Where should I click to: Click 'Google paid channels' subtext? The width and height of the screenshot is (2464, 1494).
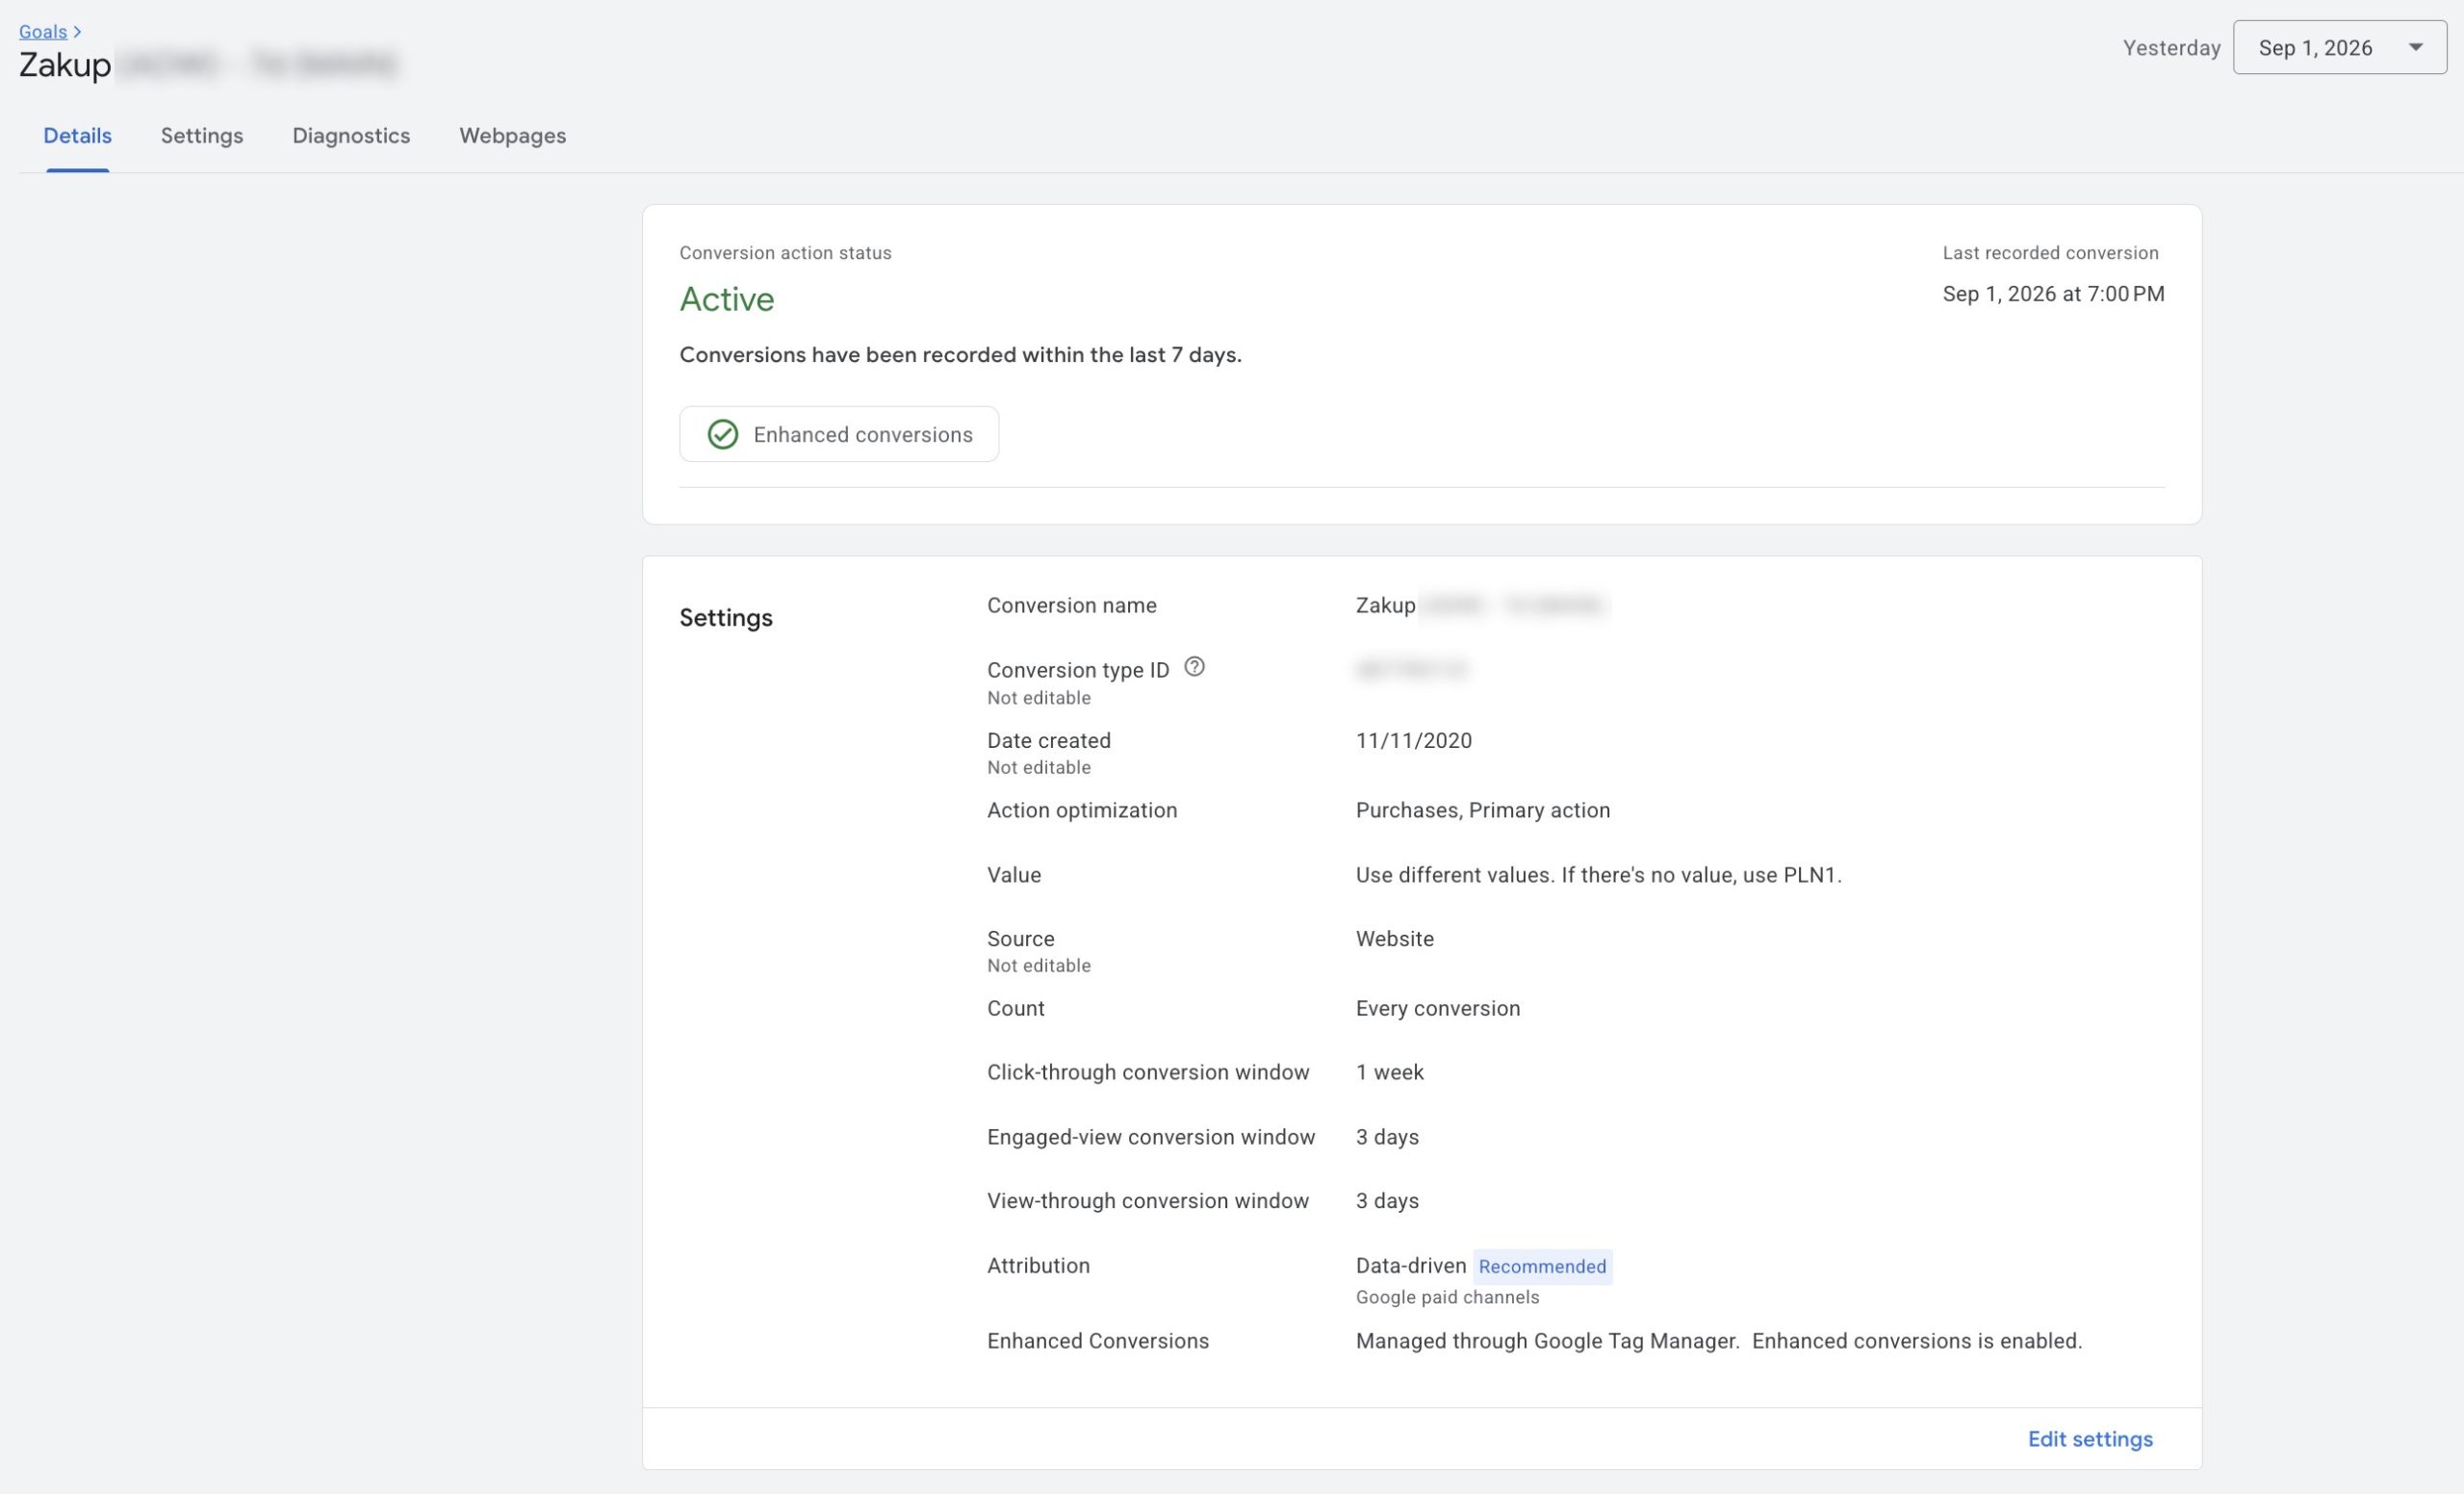(x=1448, y=1298)
